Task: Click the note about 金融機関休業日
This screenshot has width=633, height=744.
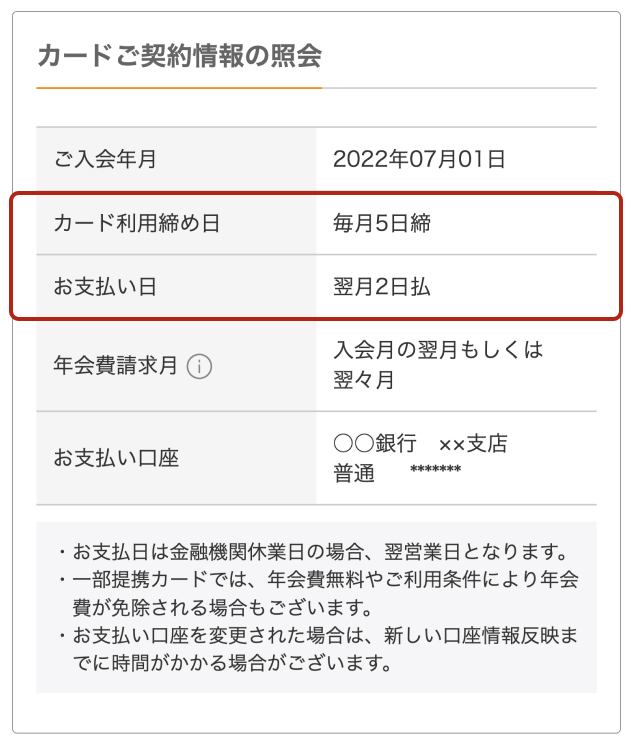Action: pos(320,551)
